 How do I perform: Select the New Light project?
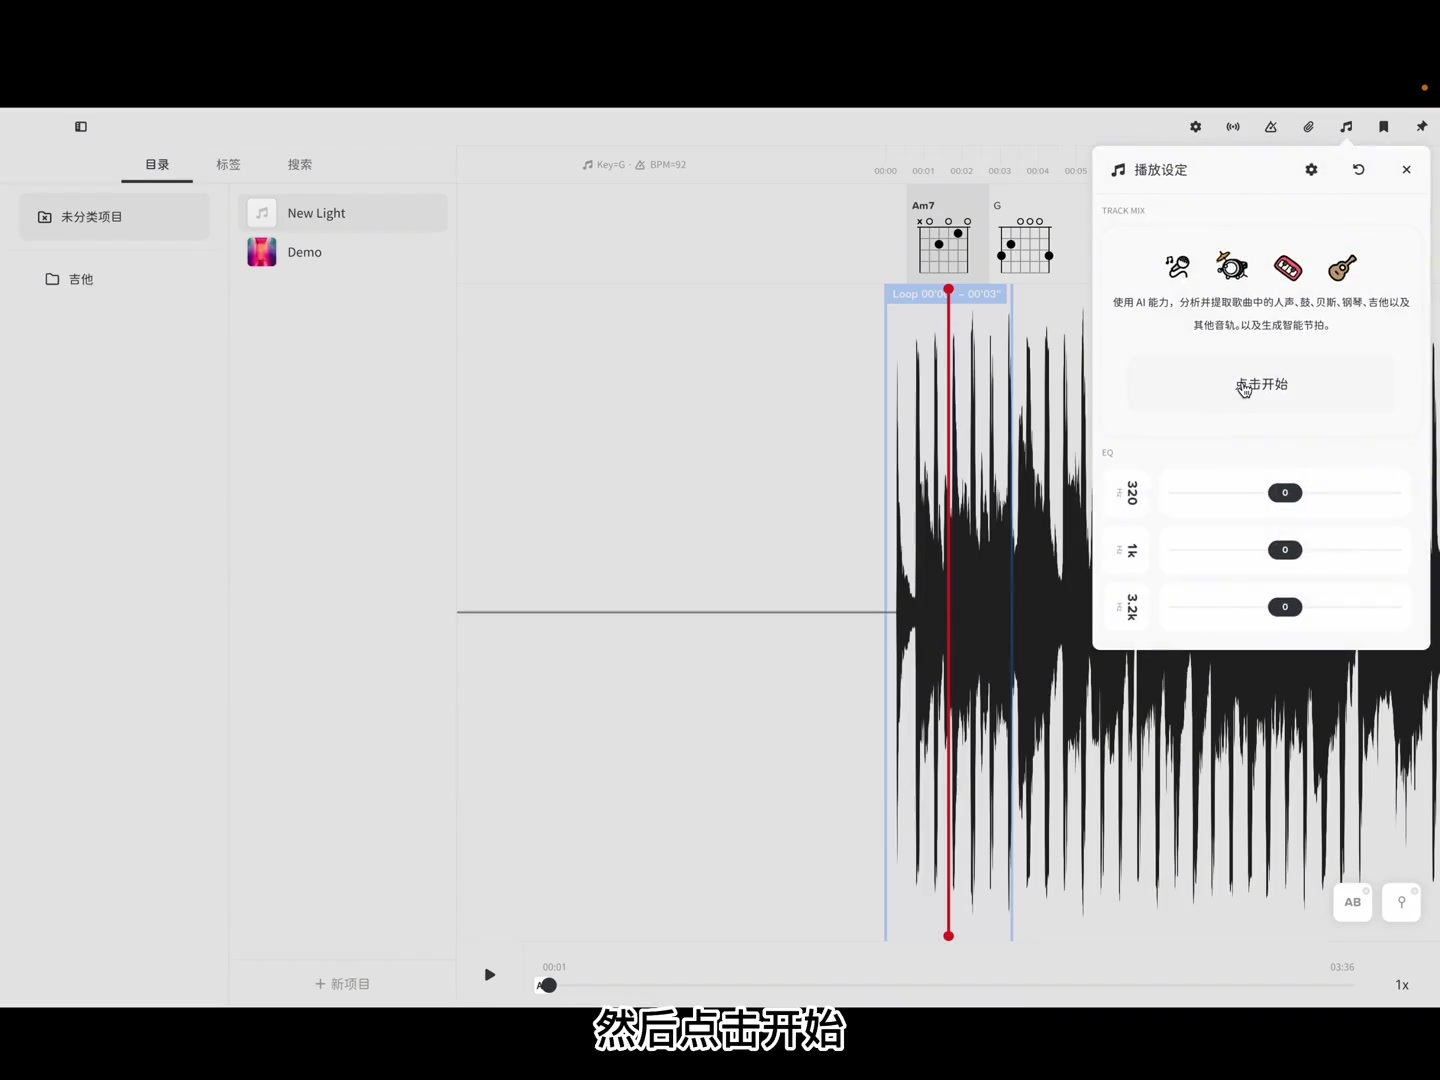[343, 213]
